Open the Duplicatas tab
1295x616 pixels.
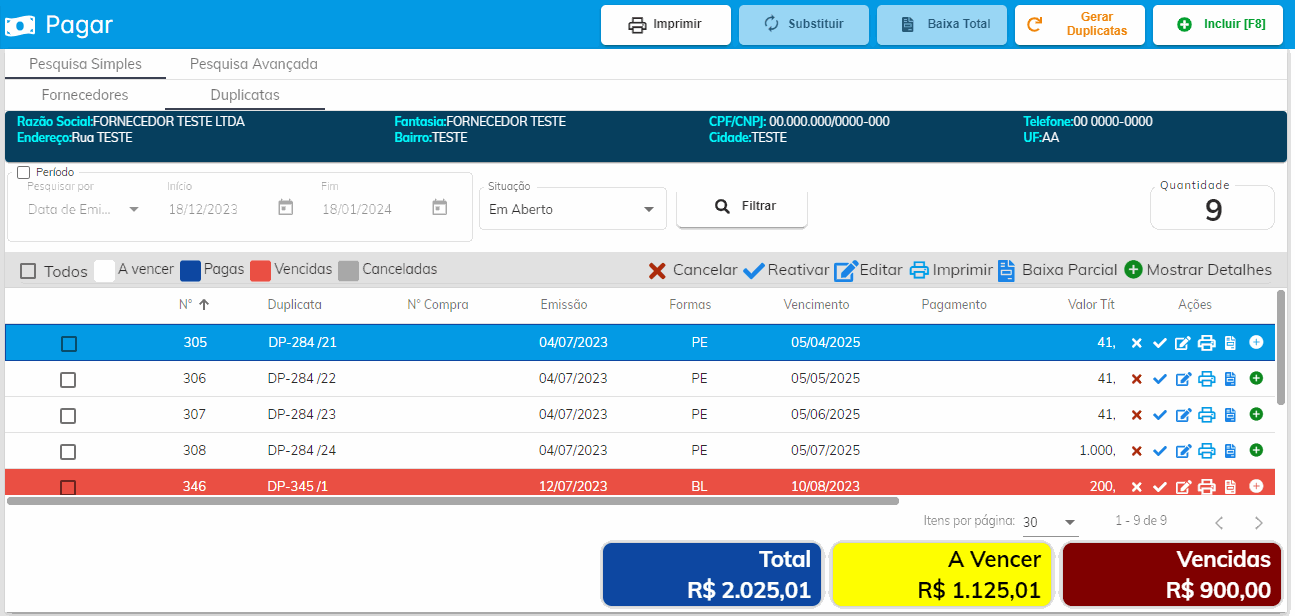pos(245,95)
